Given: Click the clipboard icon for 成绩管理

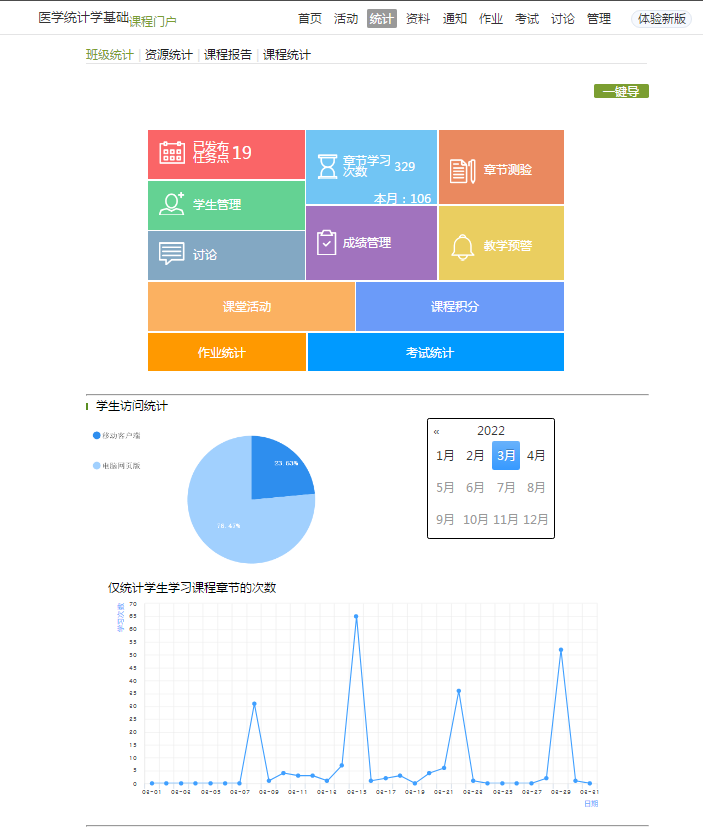Looking at the screenshot, I should coord(327,242).
